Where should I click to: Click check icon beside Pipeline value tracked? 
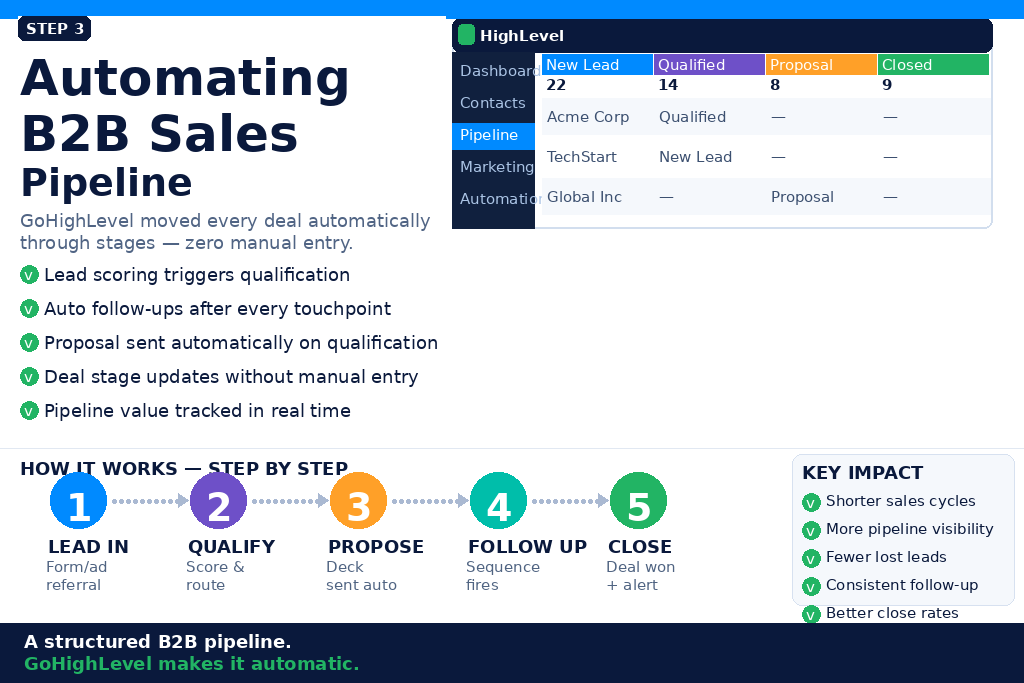(29, 411)
